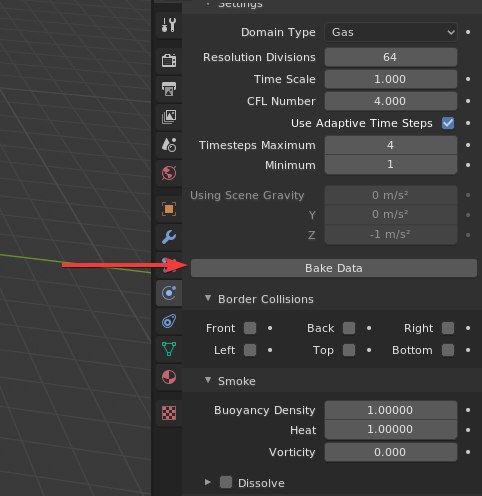This screenshot has width=482, height=496.
Task: Animate Top collision via its dot
Action: pyautogui.click(x=369, y=350)
